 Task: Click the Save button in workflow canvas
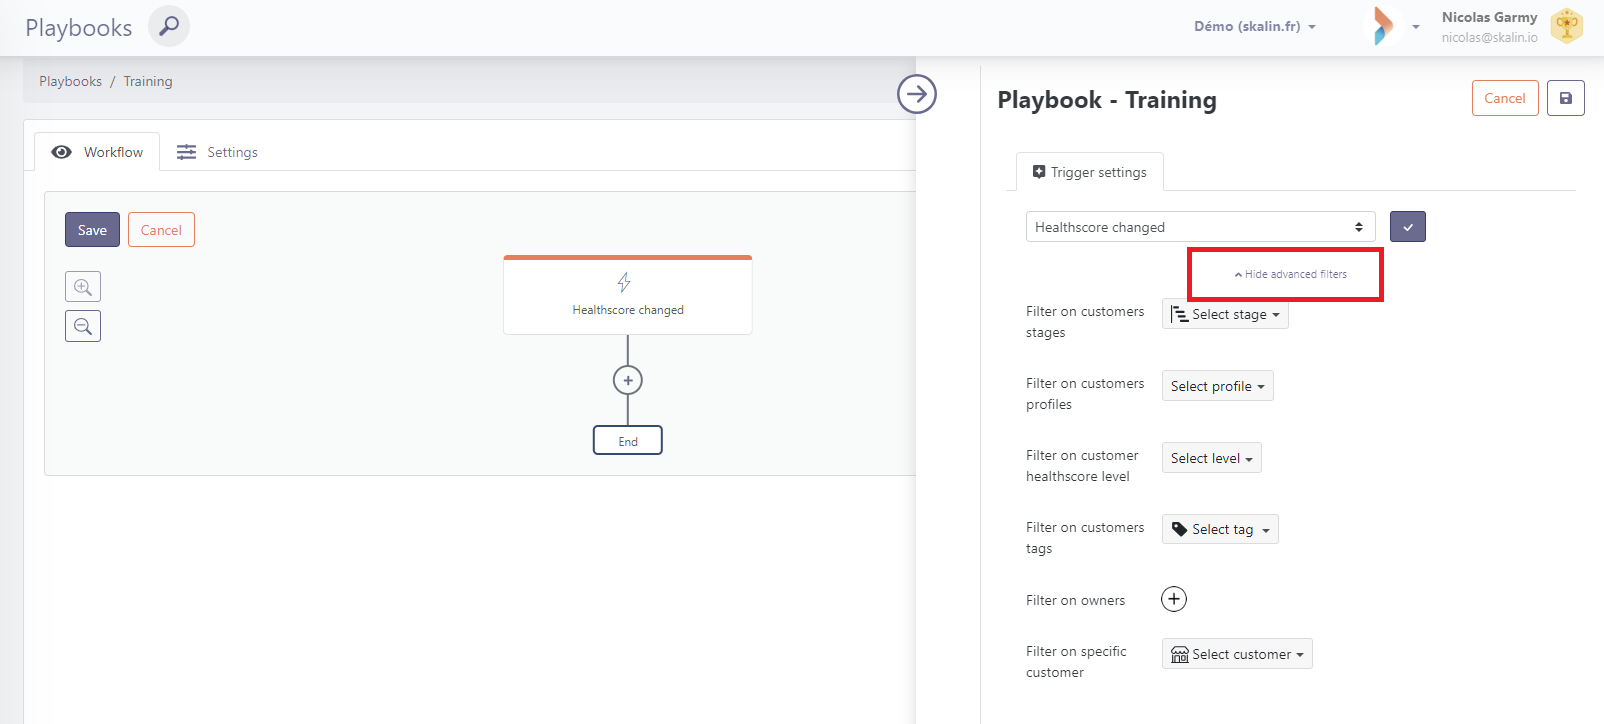coord(92,230)
